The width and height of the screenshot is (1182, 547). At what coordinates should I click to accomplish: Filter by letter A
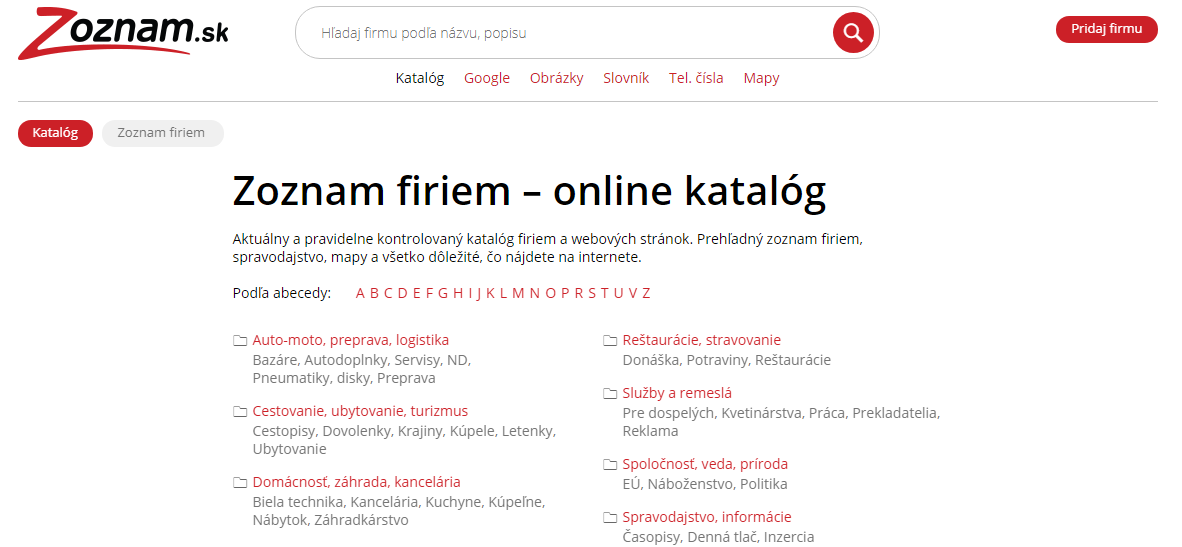(x=360, y=293)
